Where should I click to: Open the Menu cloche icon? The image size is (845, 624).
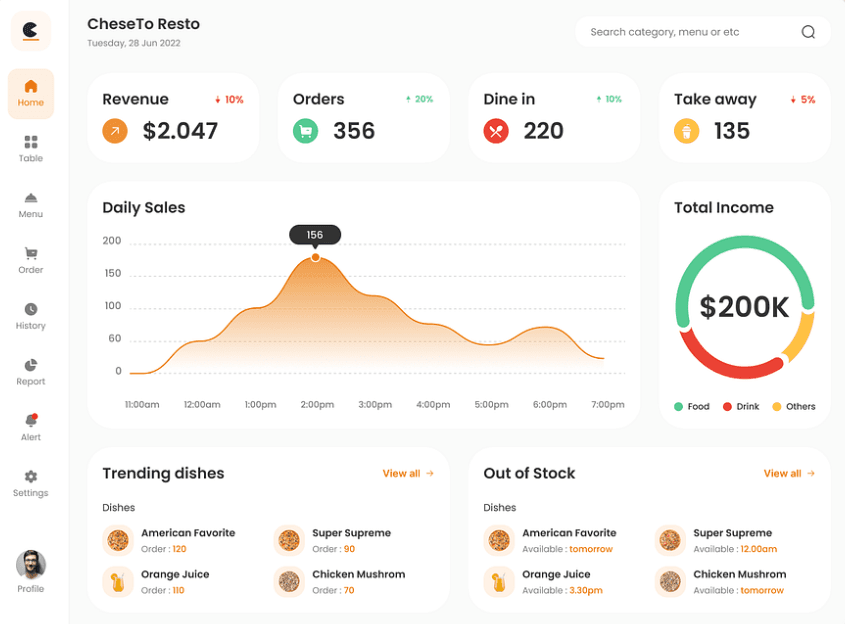click(x=31, y=198)
